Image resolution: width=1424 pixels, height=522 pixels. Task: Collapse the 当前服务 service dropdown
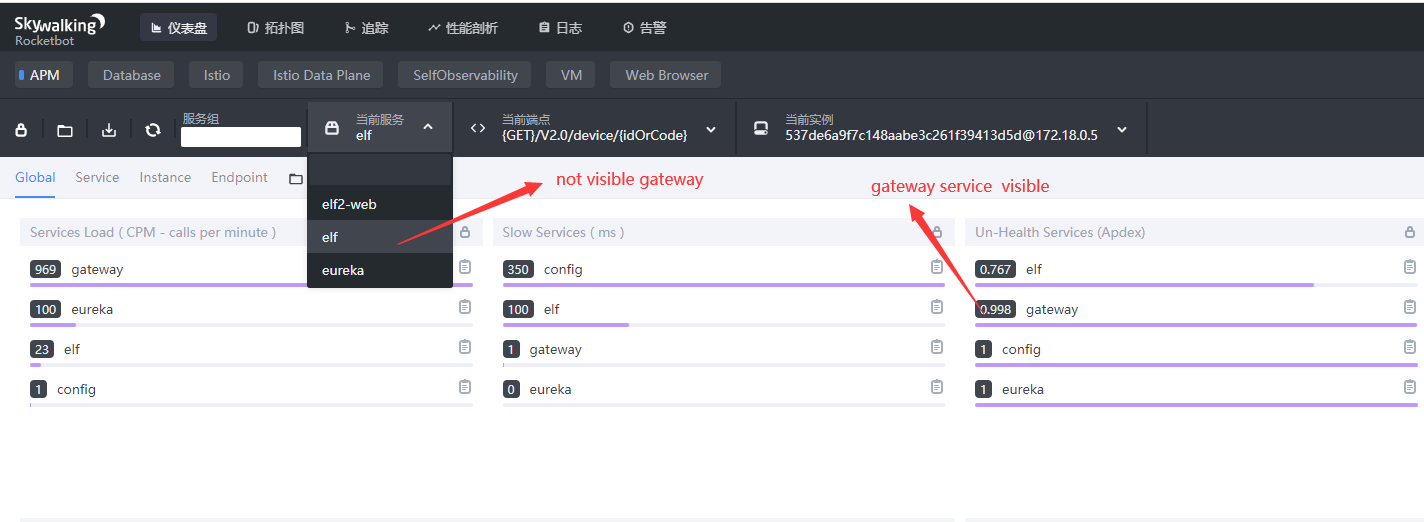coord(428,127)
